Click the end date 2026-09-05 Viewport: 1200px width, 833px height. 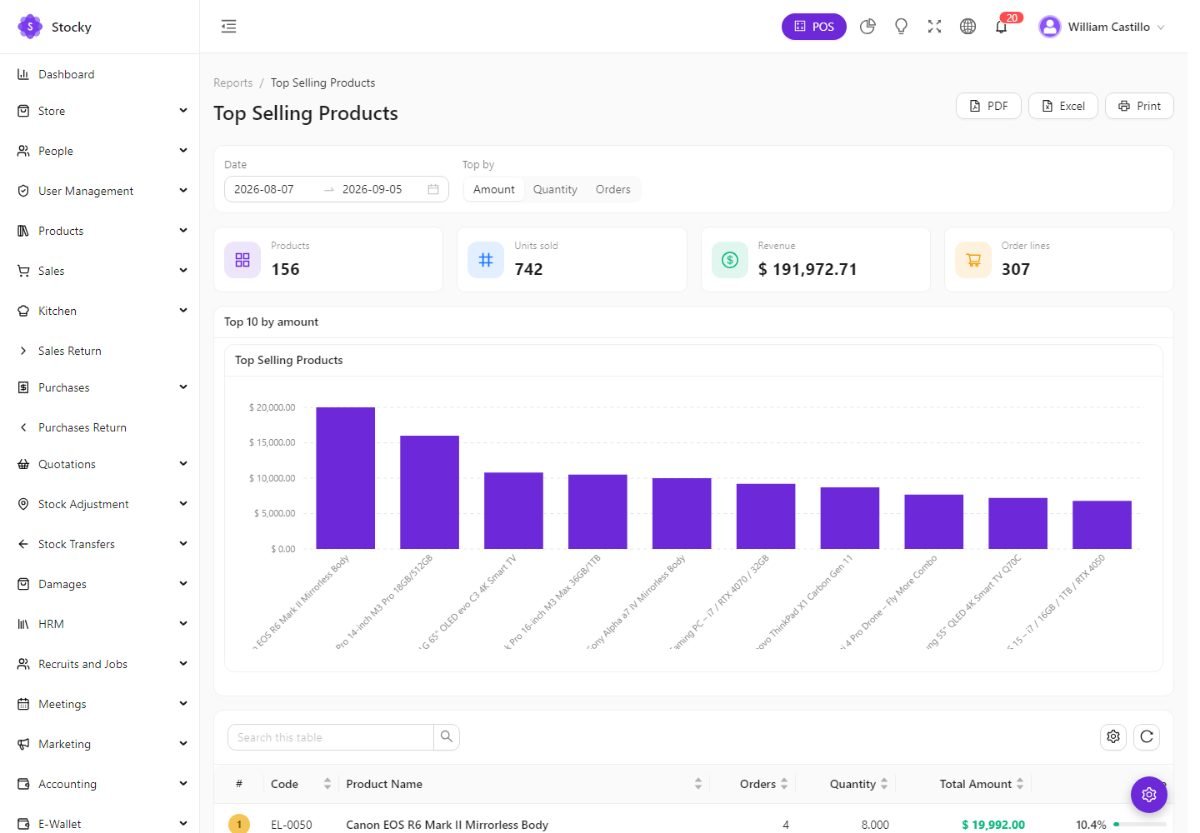pyautogui.click(x=372, y=189)
